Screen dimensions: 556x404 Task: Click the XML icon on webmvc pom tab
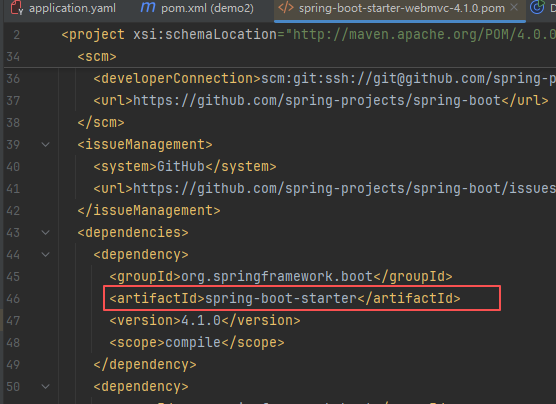[x=286, y=7]
